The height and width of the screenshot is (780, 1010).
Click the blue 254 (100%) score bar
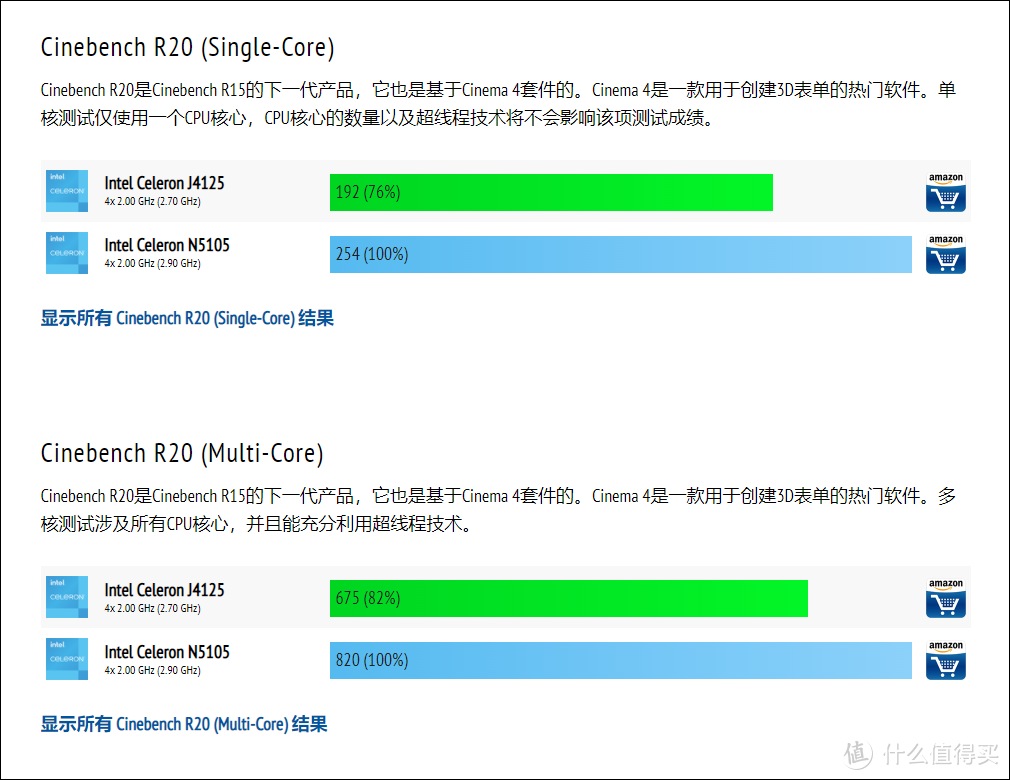(620, 254)
